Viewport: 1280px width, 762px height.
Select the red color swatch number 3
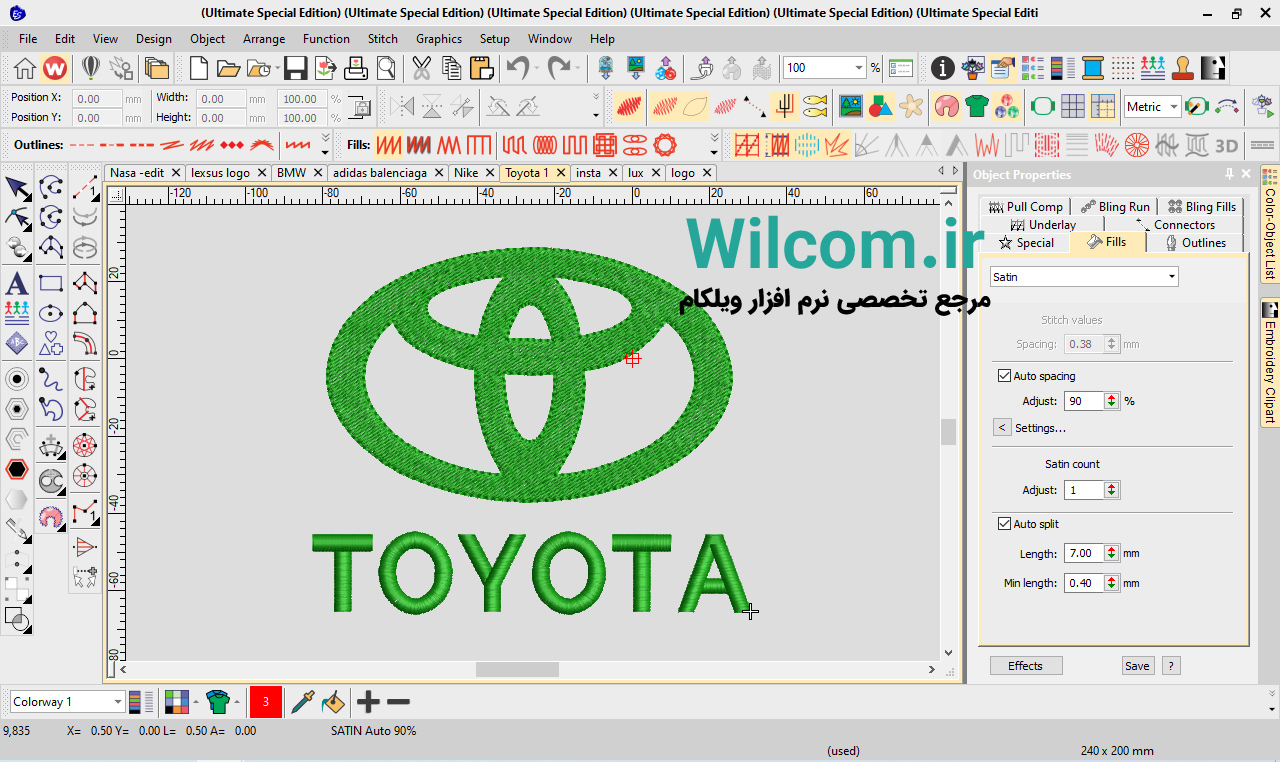(x=266, y=702)
